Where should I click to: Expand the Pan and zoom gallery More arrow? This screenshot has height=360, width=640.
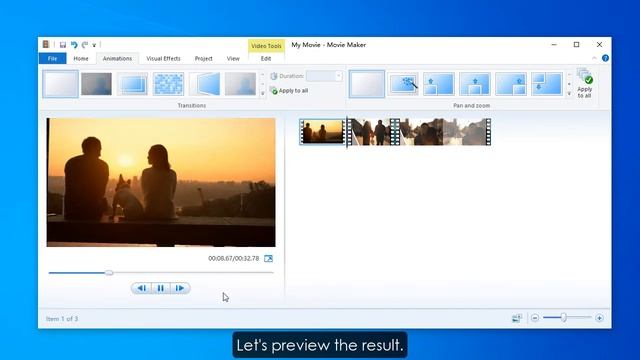point(569,93)
